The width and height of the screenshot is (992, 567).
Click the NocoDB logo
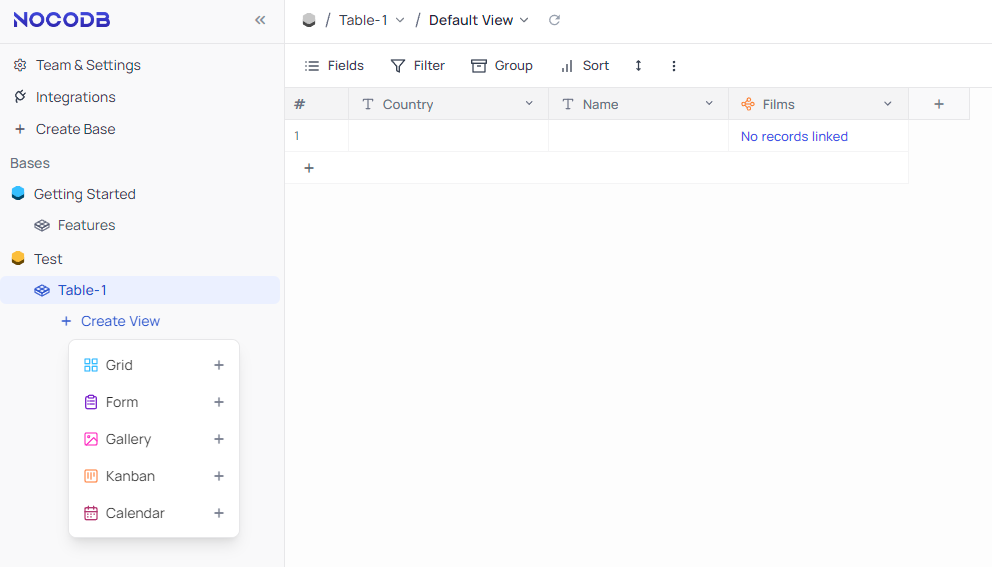coord(61,20)
